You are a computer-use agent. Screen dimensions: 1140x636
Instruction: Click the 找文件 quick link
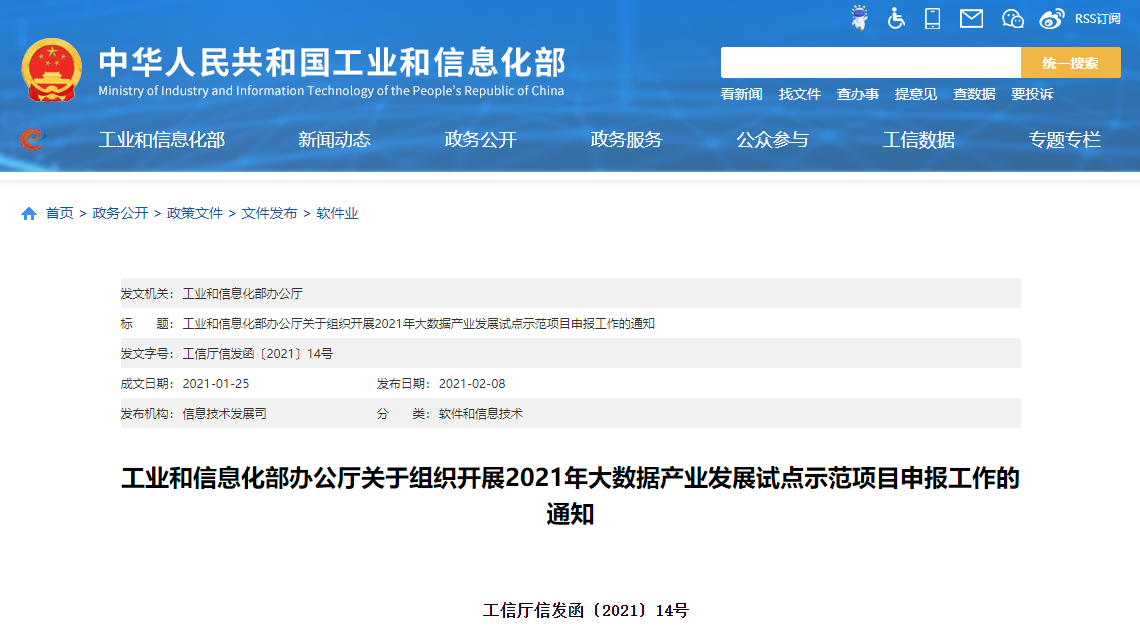tap(799, 94)
